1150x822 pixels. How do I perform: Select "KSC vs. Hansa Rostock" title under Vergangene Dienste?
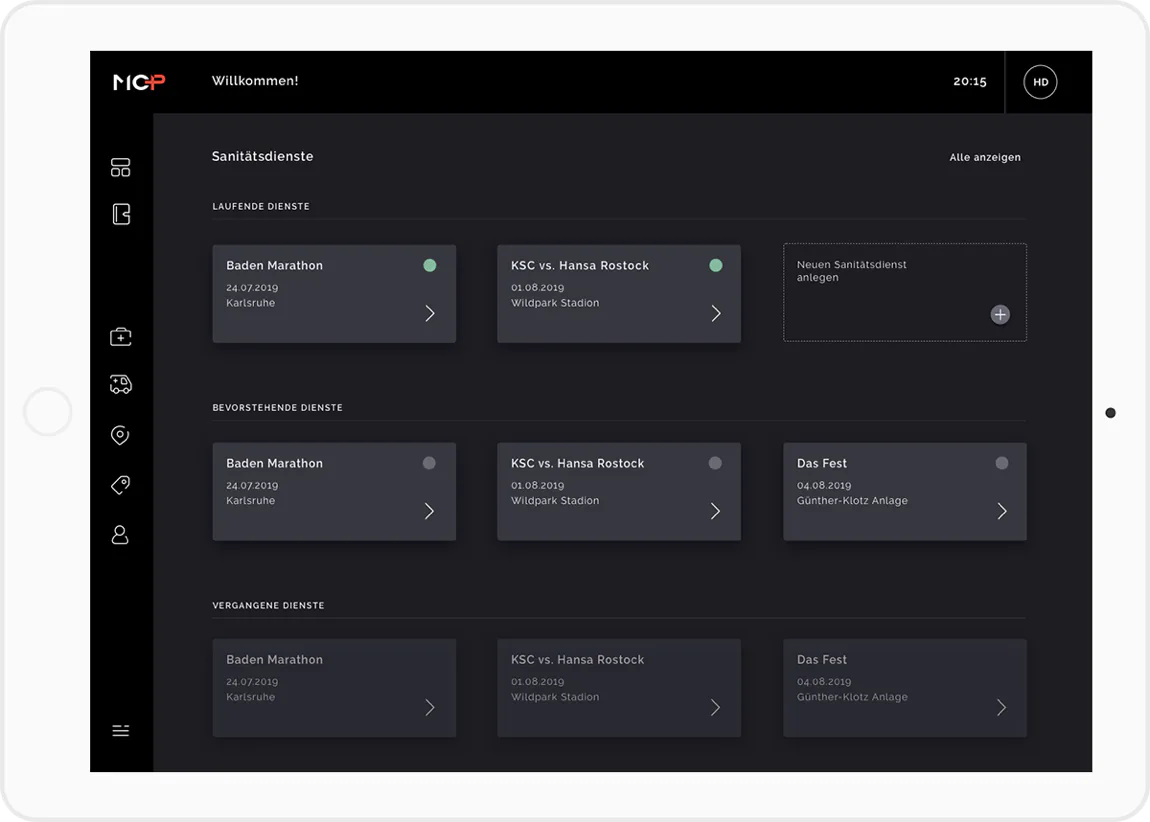point(578,660)
